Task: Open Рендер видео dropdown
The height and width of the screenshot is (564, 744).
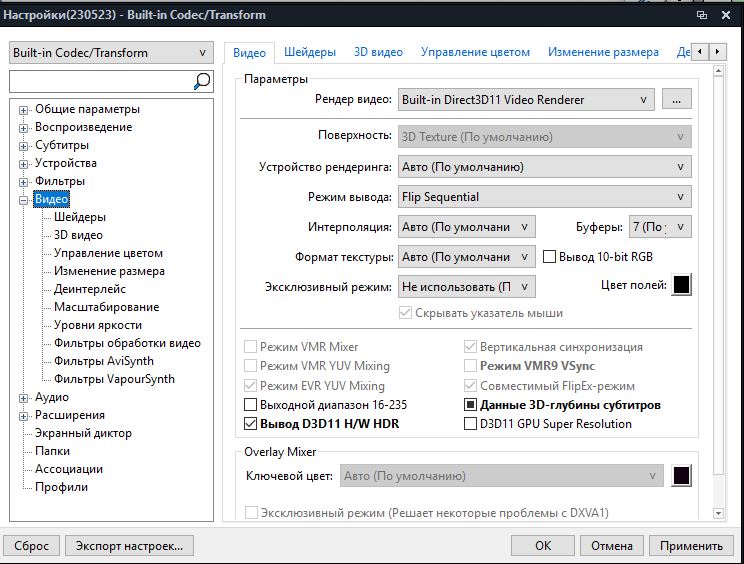Action: (x=526, y=100)
